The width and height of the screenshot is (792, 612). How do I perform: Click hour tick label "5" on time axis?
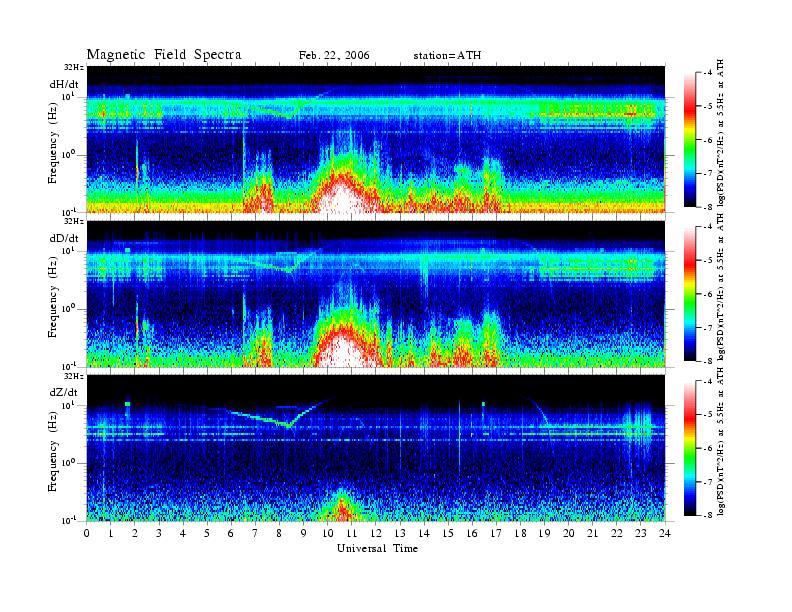[207, 533]
